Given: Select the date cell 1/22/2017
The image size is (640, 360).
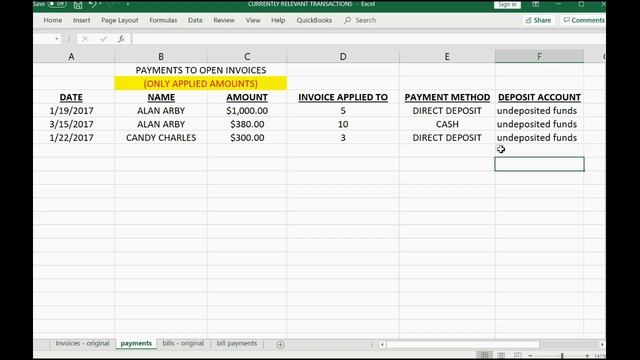Looking at the screenshot, I should pos(71,138).
